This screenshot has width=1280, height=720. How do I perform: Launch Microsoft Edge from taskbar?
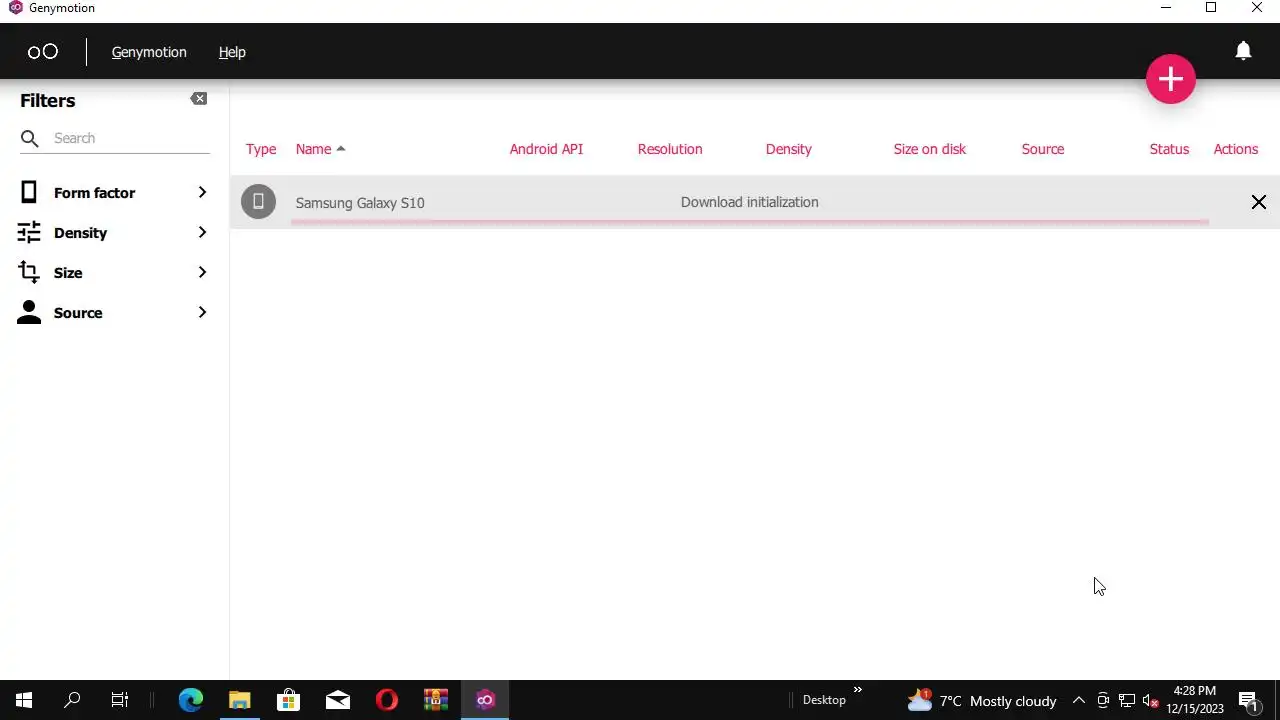click(x=190, y=700)
